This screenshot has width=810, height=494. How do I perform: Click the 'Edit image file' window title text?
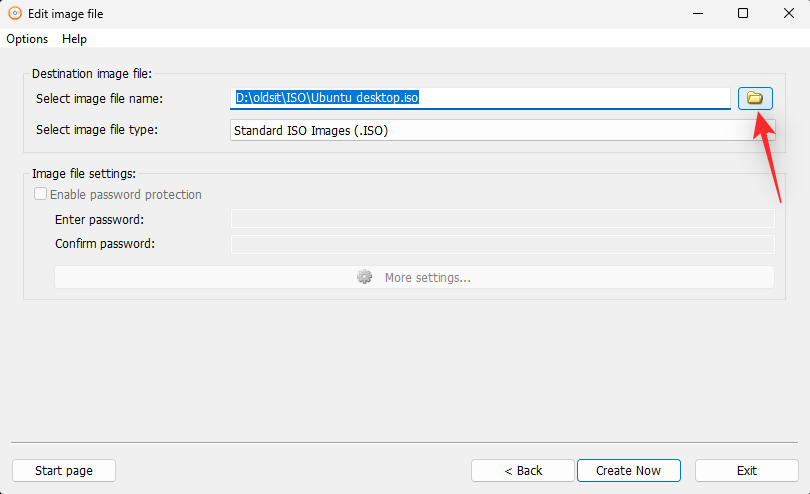[x=66, y=14]
